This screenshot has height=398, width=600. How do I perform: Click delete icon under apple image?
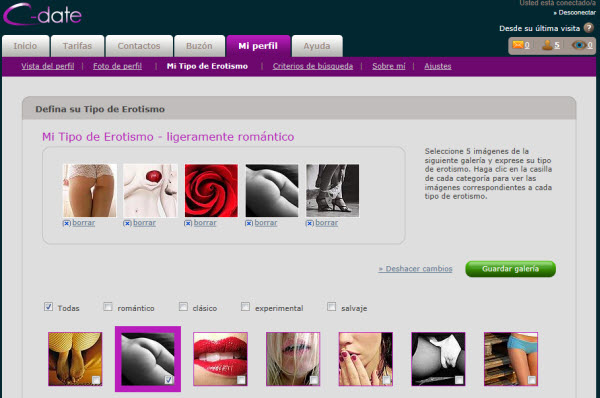[x=127, y=223]
